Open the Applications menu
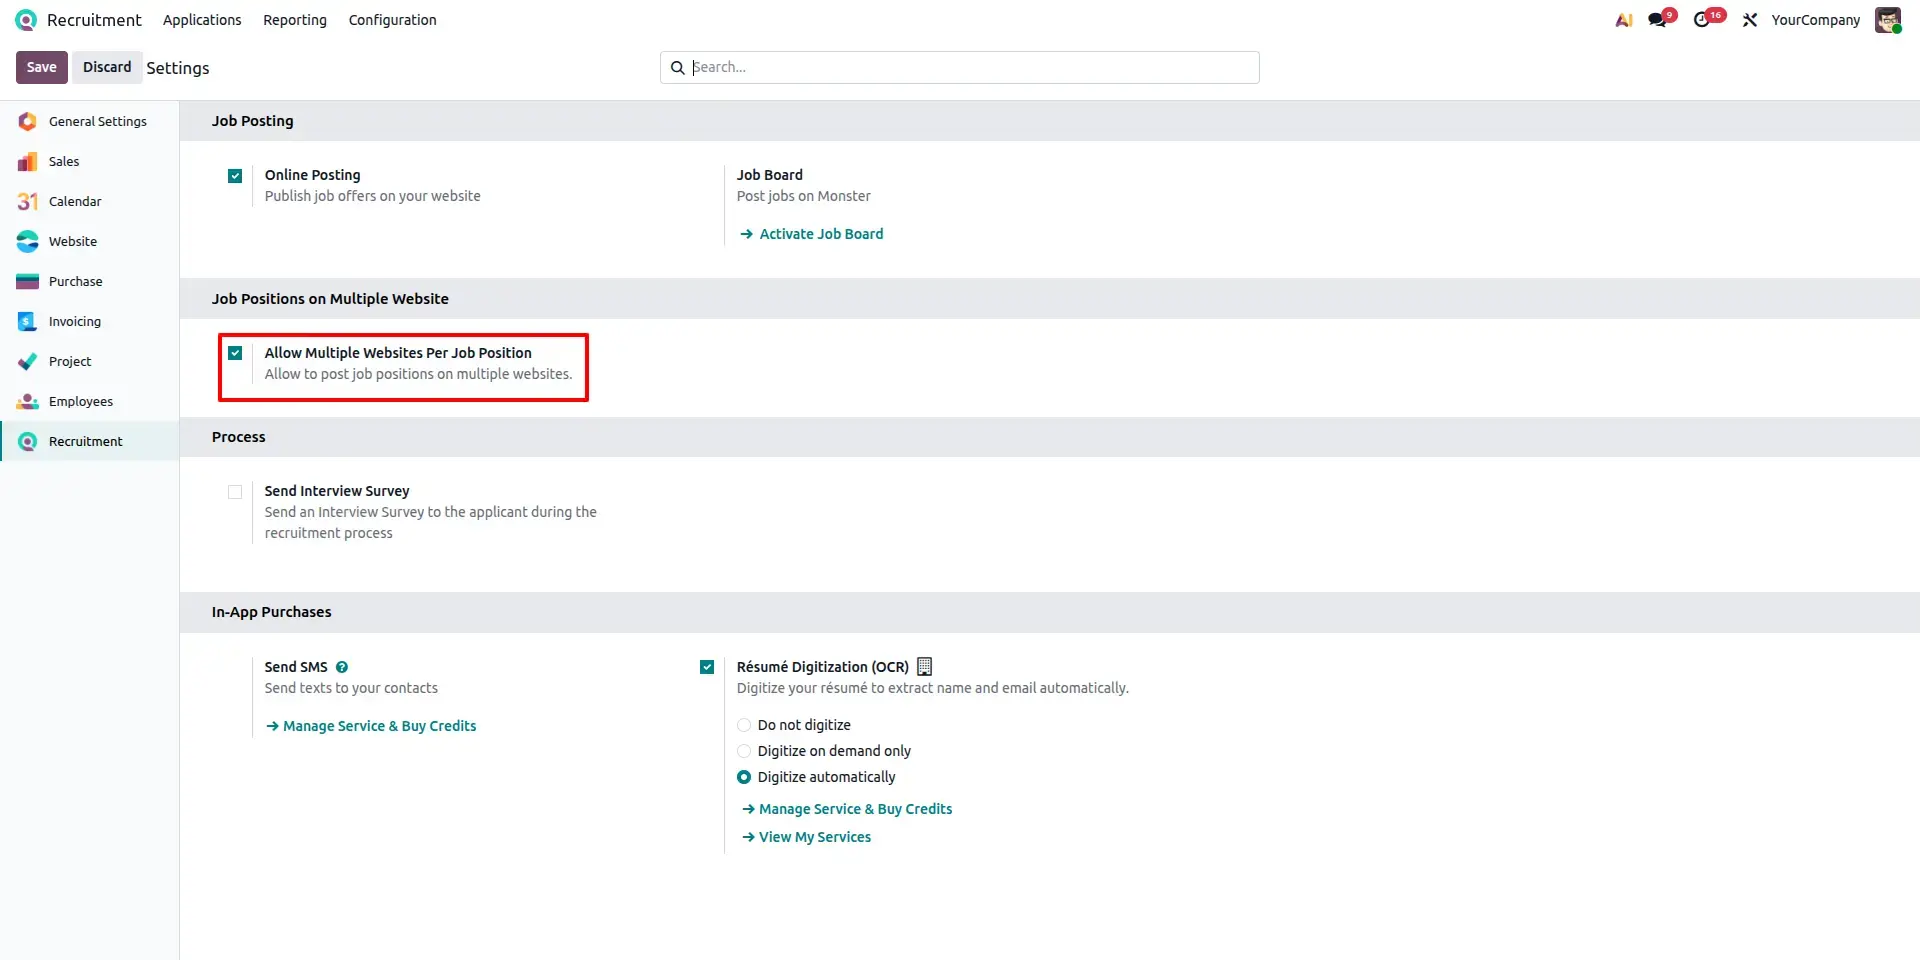The width and height of the screenshot is (1921, 960). [202, 20]
